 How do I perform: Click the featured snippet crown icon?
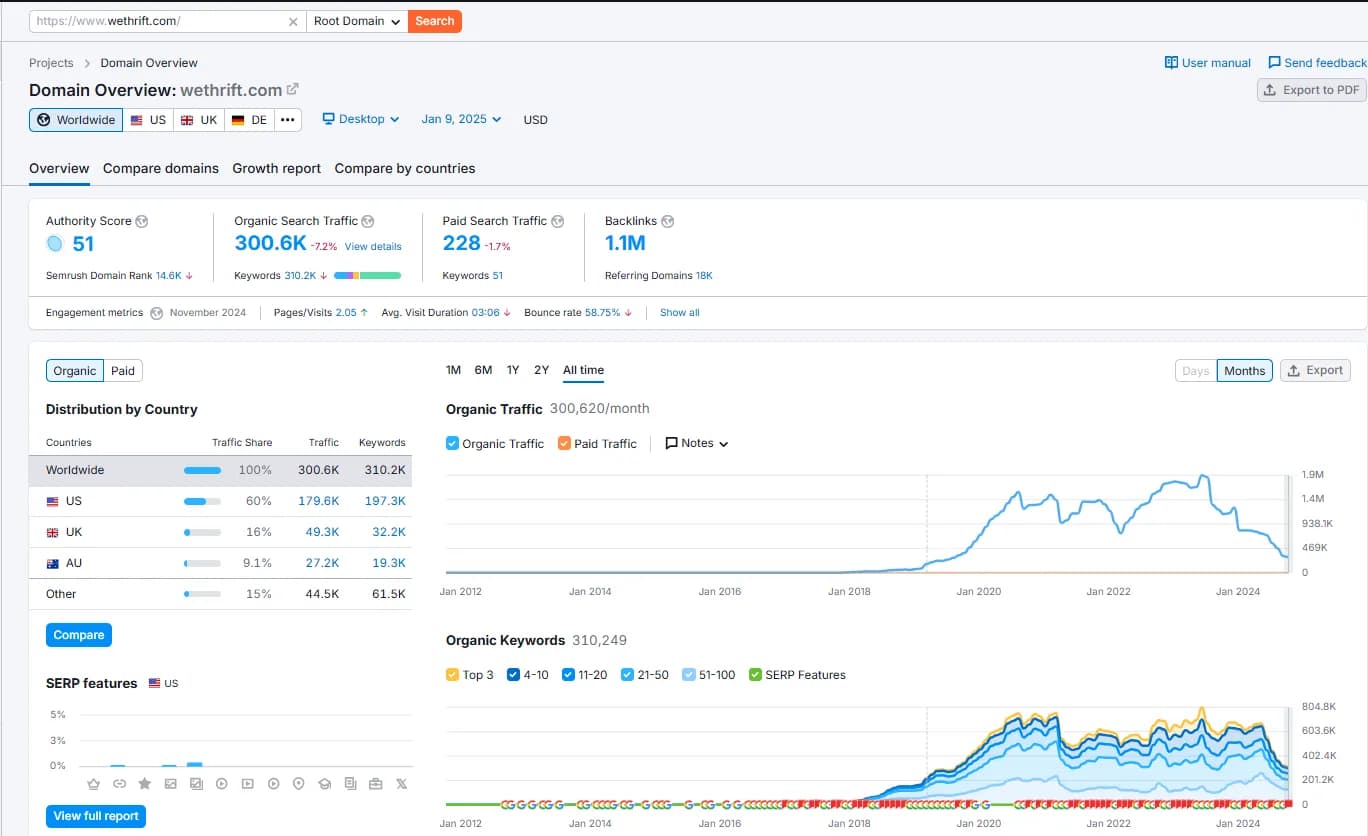pyautogui.click(x=94, y=784)
